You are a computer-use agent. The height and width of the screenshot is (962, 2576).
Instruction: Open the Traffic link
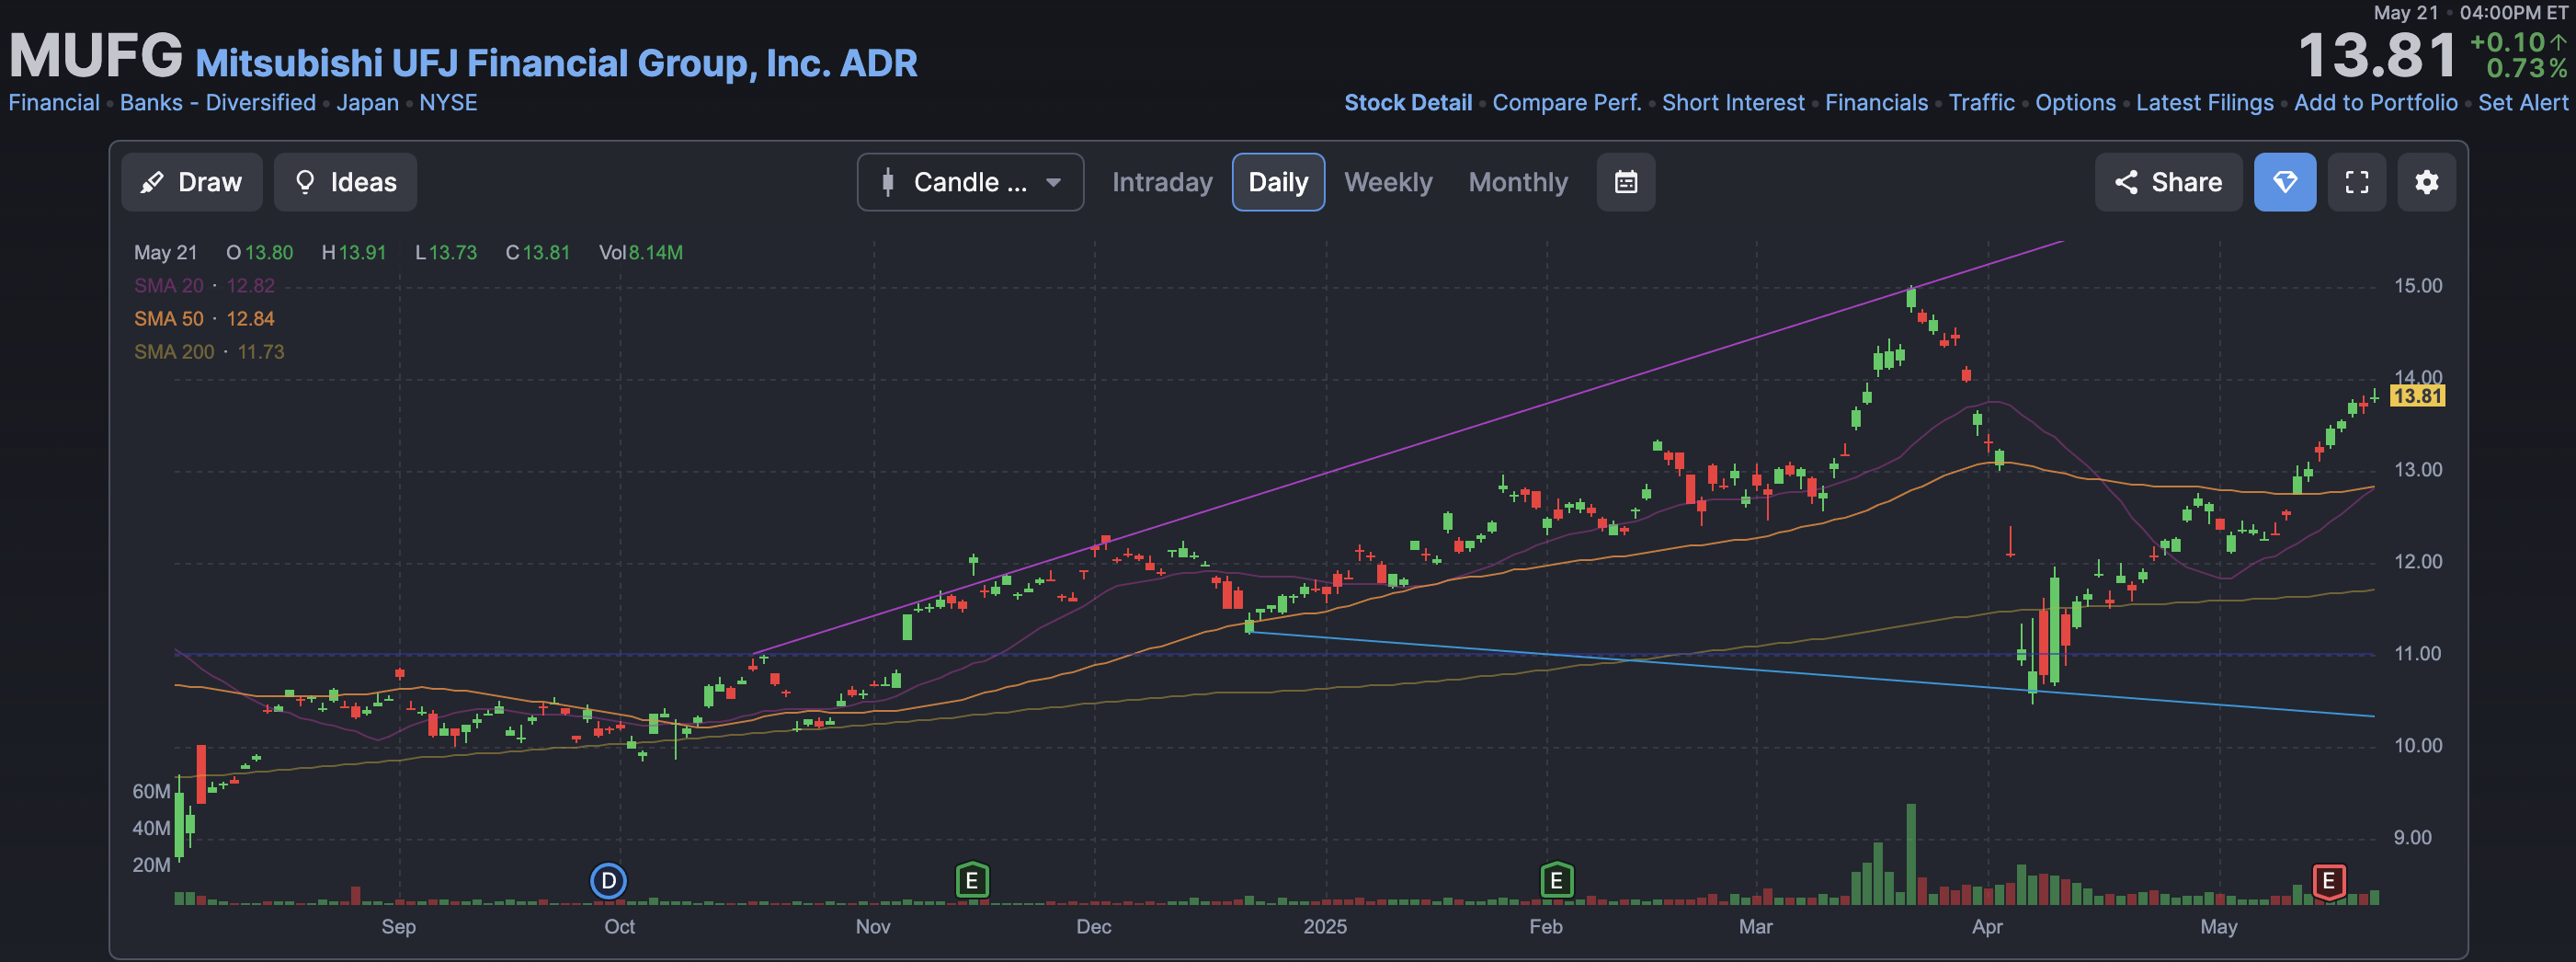[1981, 103]
